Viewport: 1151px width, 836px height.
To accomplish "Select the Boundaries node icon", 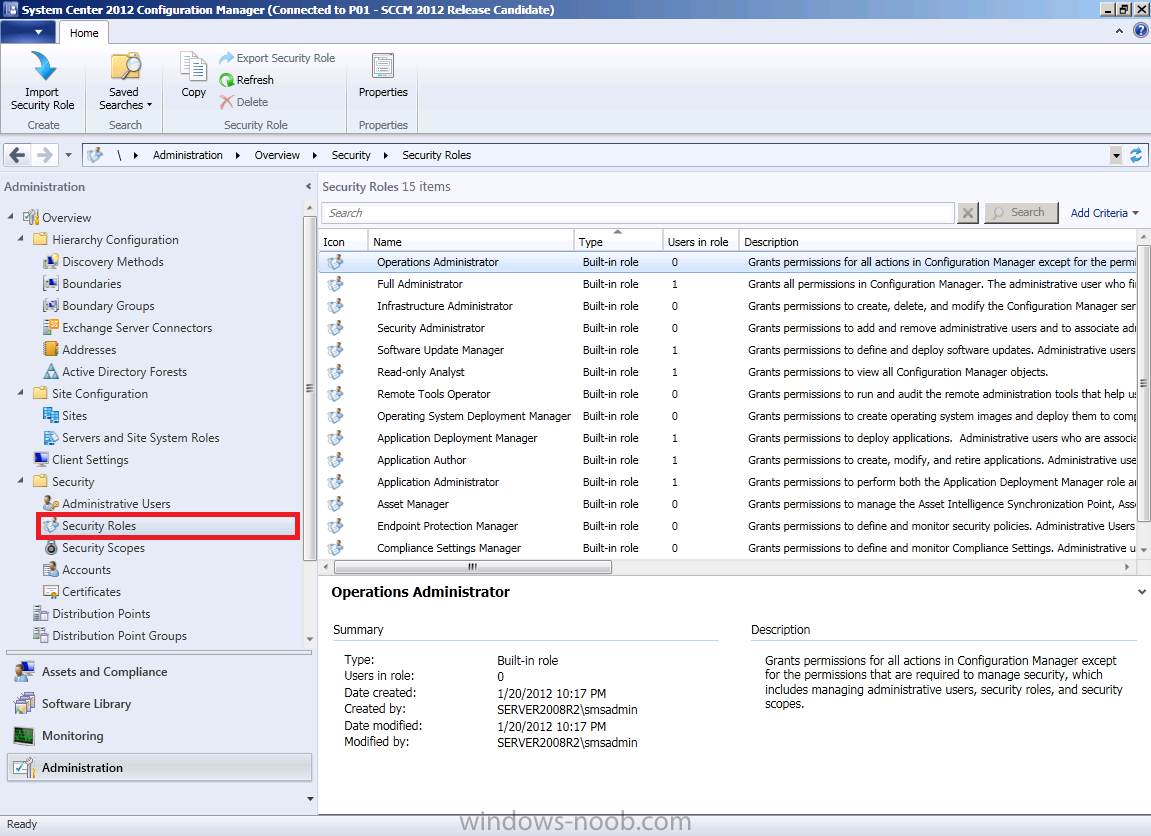I will click(x=51, y=284).
